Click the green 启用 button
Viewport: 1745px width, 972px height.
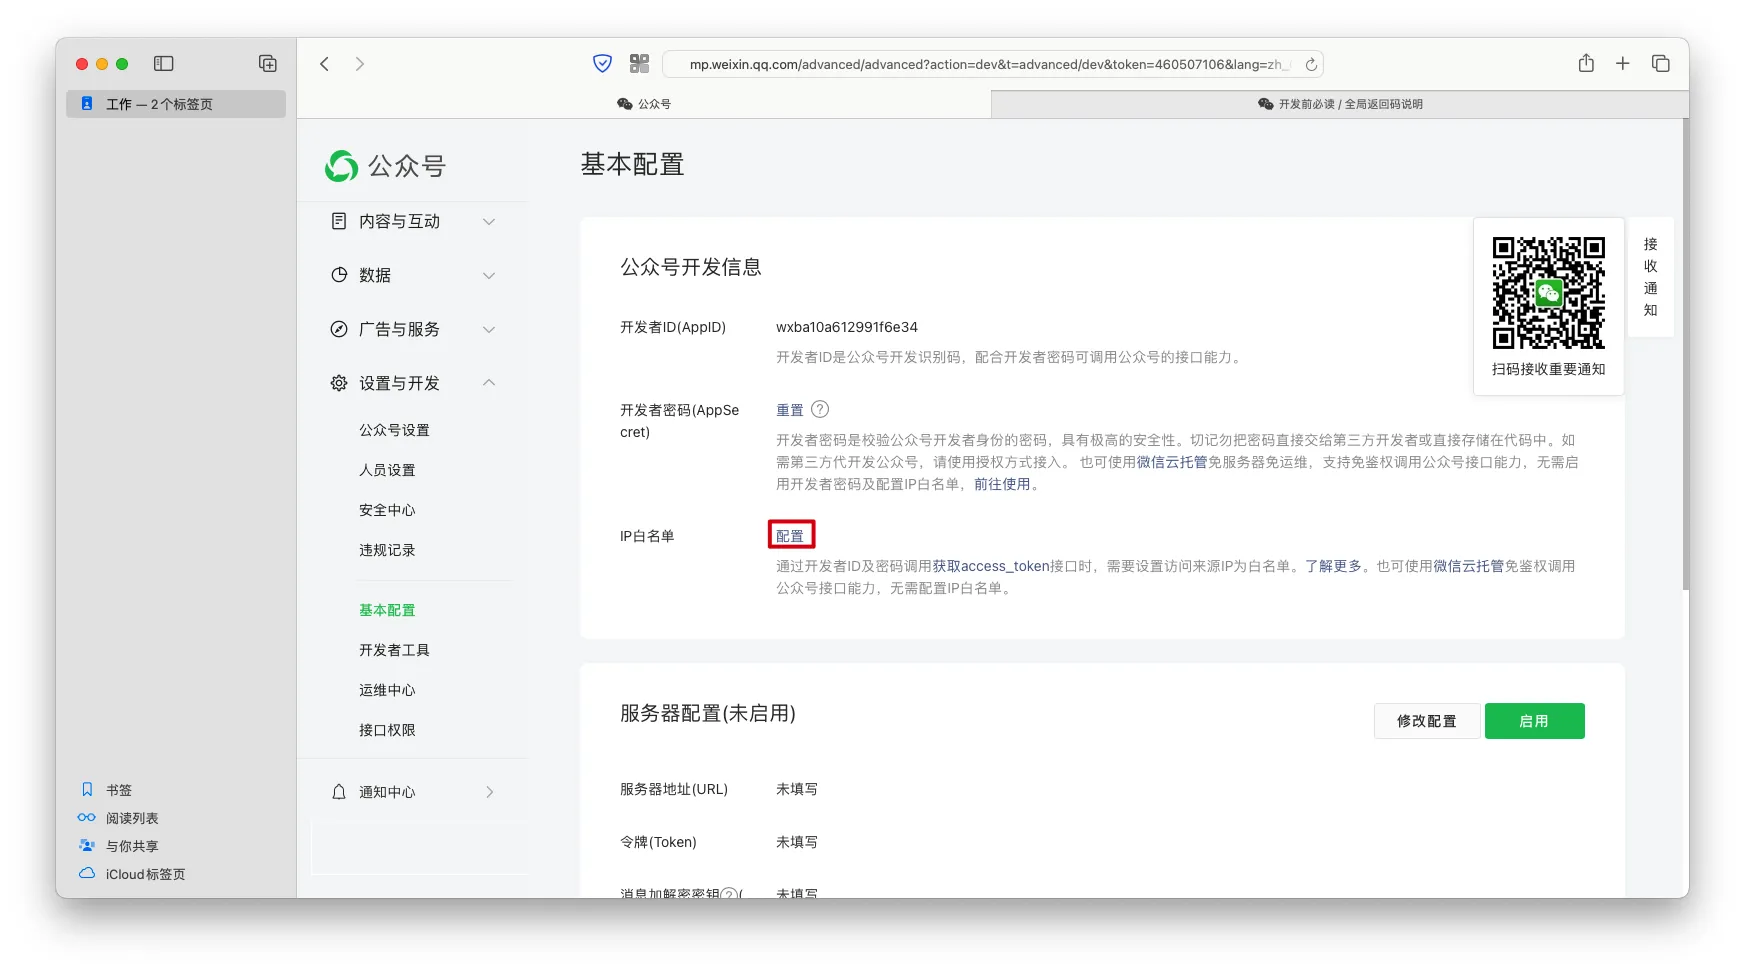[x=1534, y=721]
